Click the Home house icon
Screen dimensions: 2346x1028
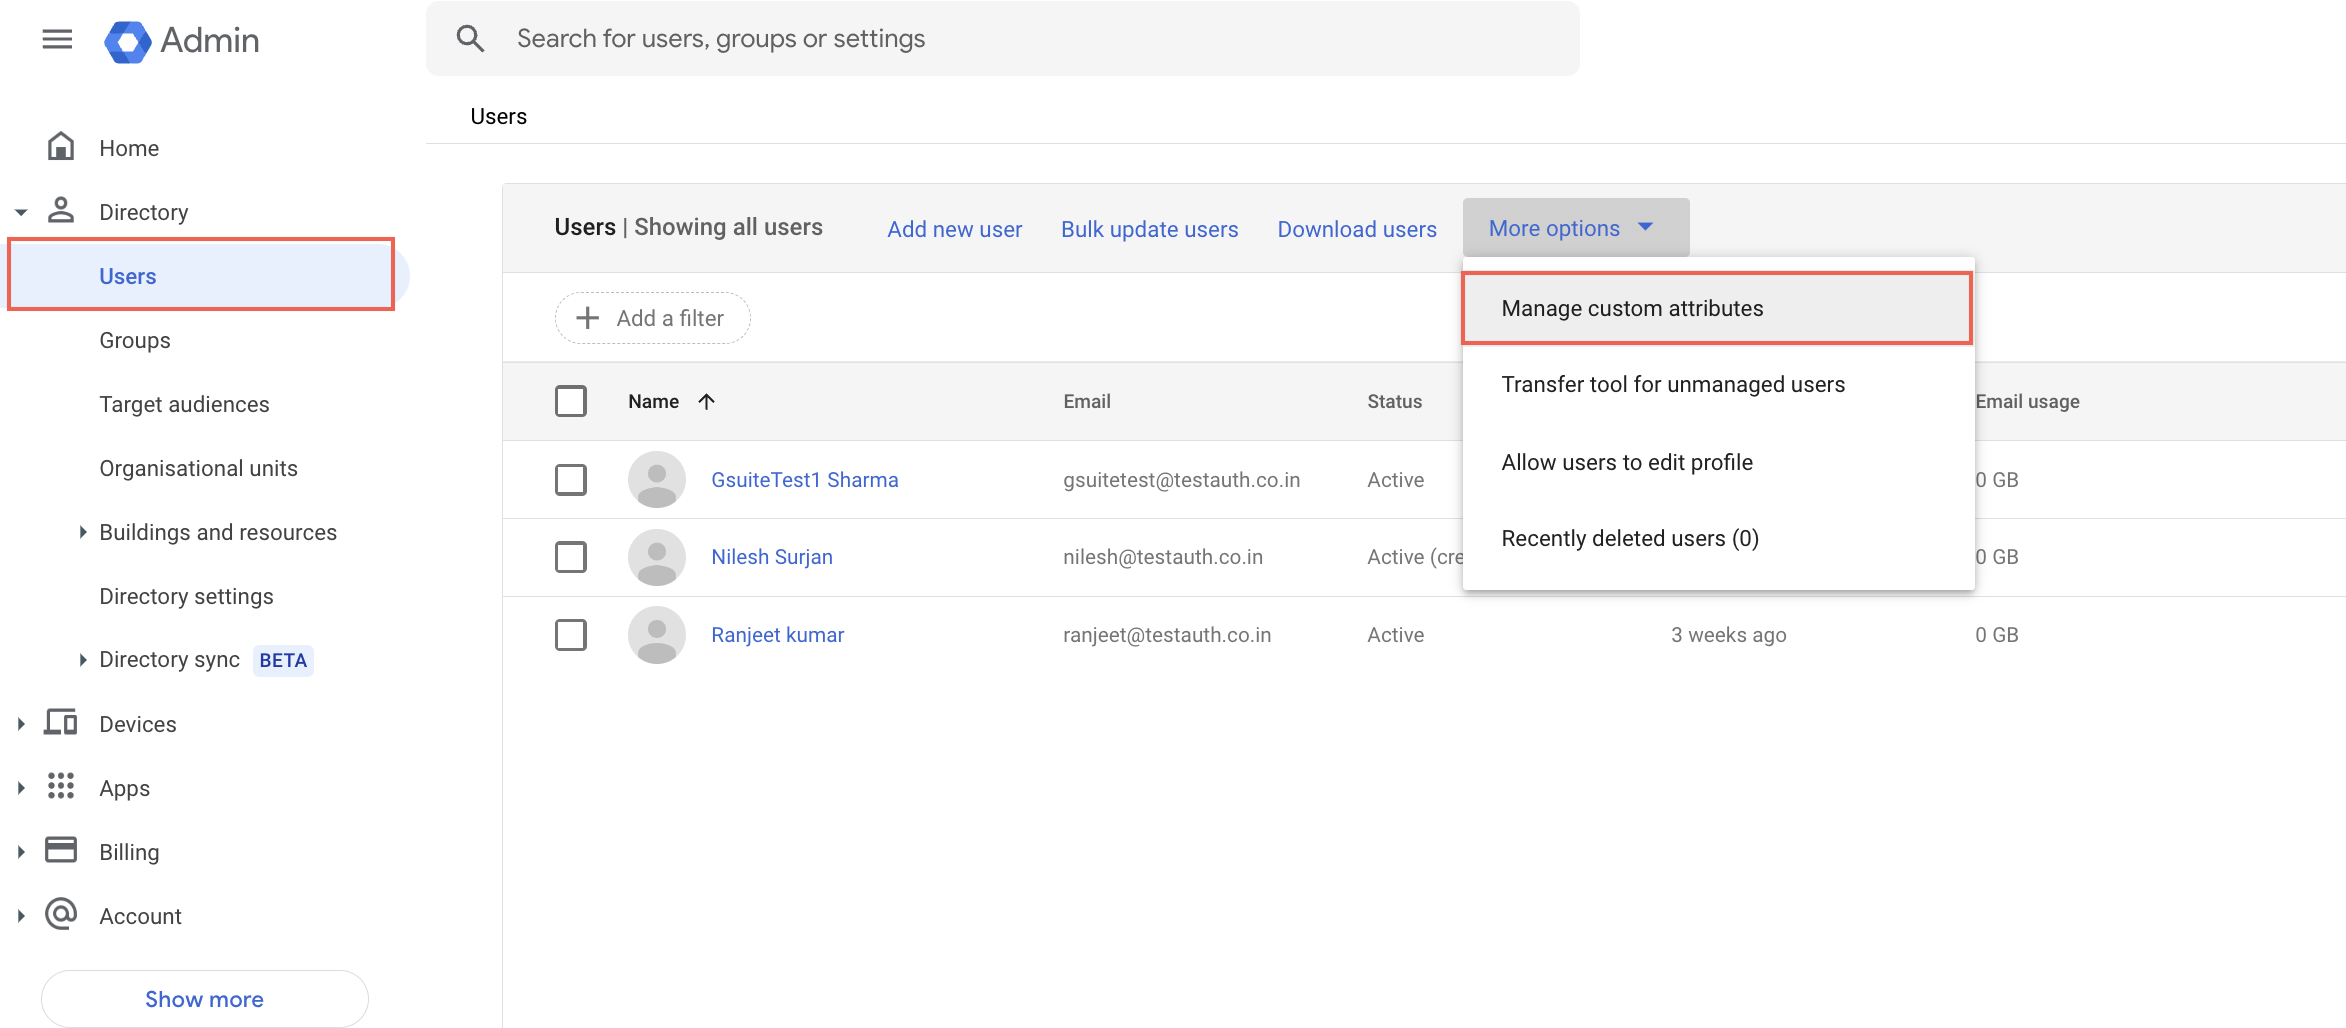point(61,147)
